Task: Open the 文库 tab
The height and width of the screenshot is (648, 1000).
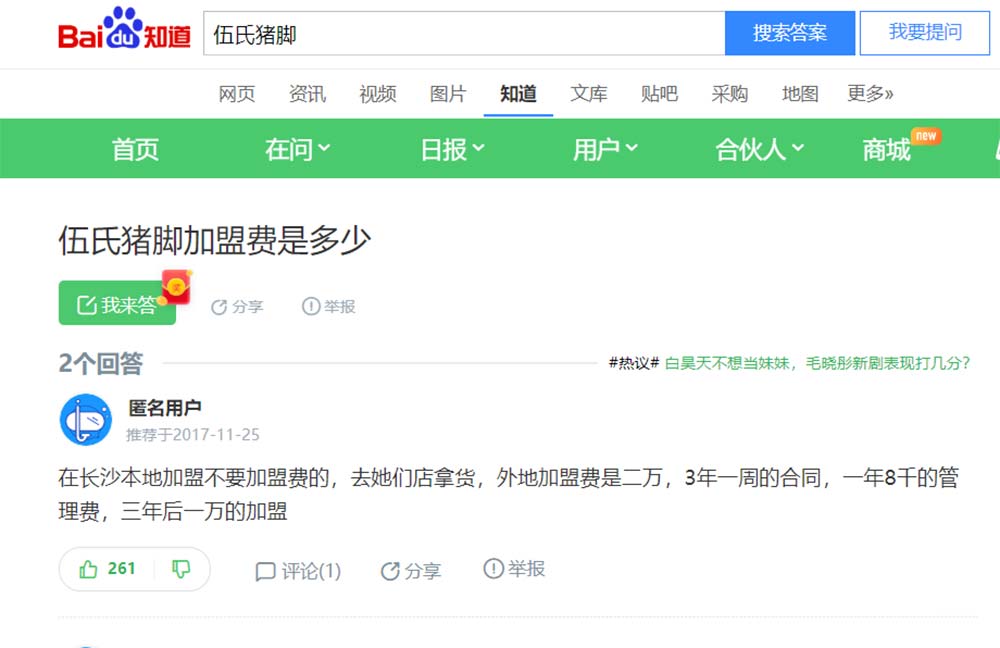Action: [589, 94]
